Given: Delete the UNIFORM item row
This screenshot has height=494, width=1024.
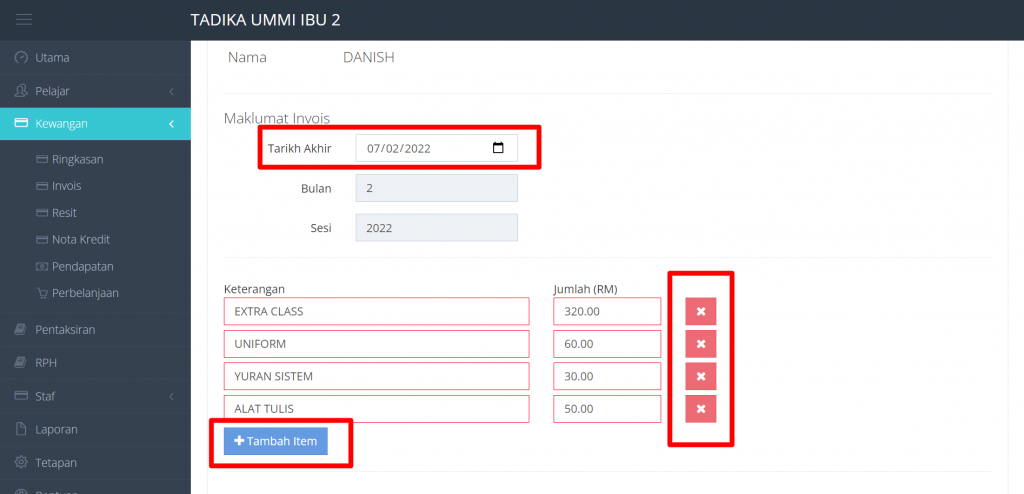Looking at the screenshot, I should tap(700, 344).
